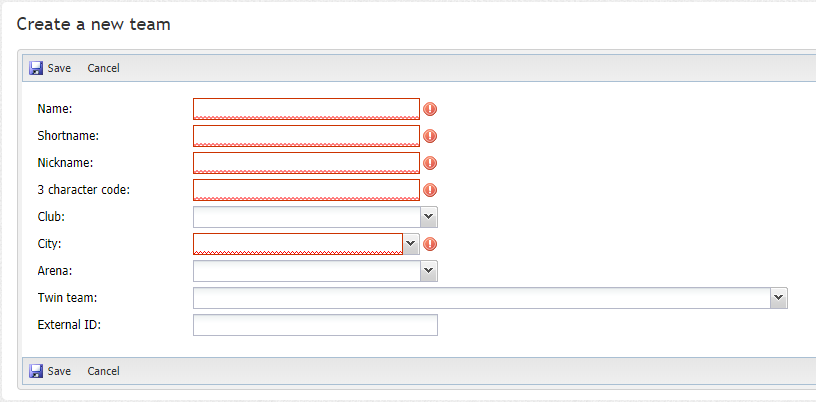Click the warning icon beside Nickname field
The image size is (816, 402).
(x=430, y=163)
